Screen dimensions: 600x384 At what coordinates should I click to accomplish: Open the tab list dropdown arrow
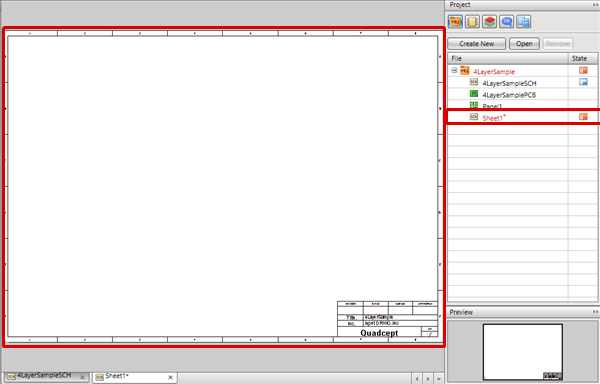(x=439, y=379)
